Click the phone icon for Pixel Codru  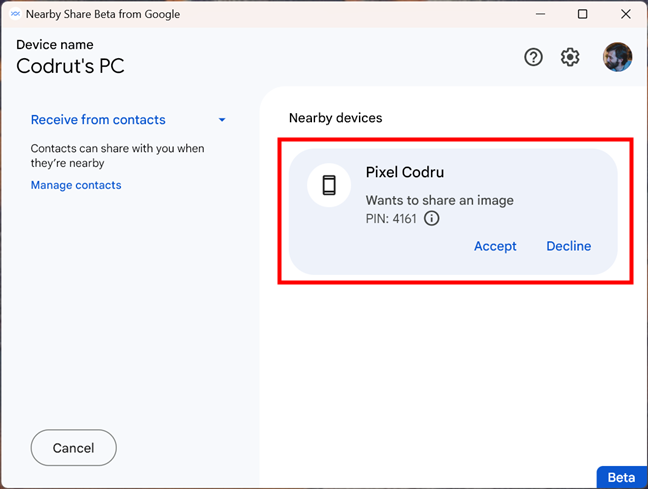pyautogui.click(x=329, y=185)
